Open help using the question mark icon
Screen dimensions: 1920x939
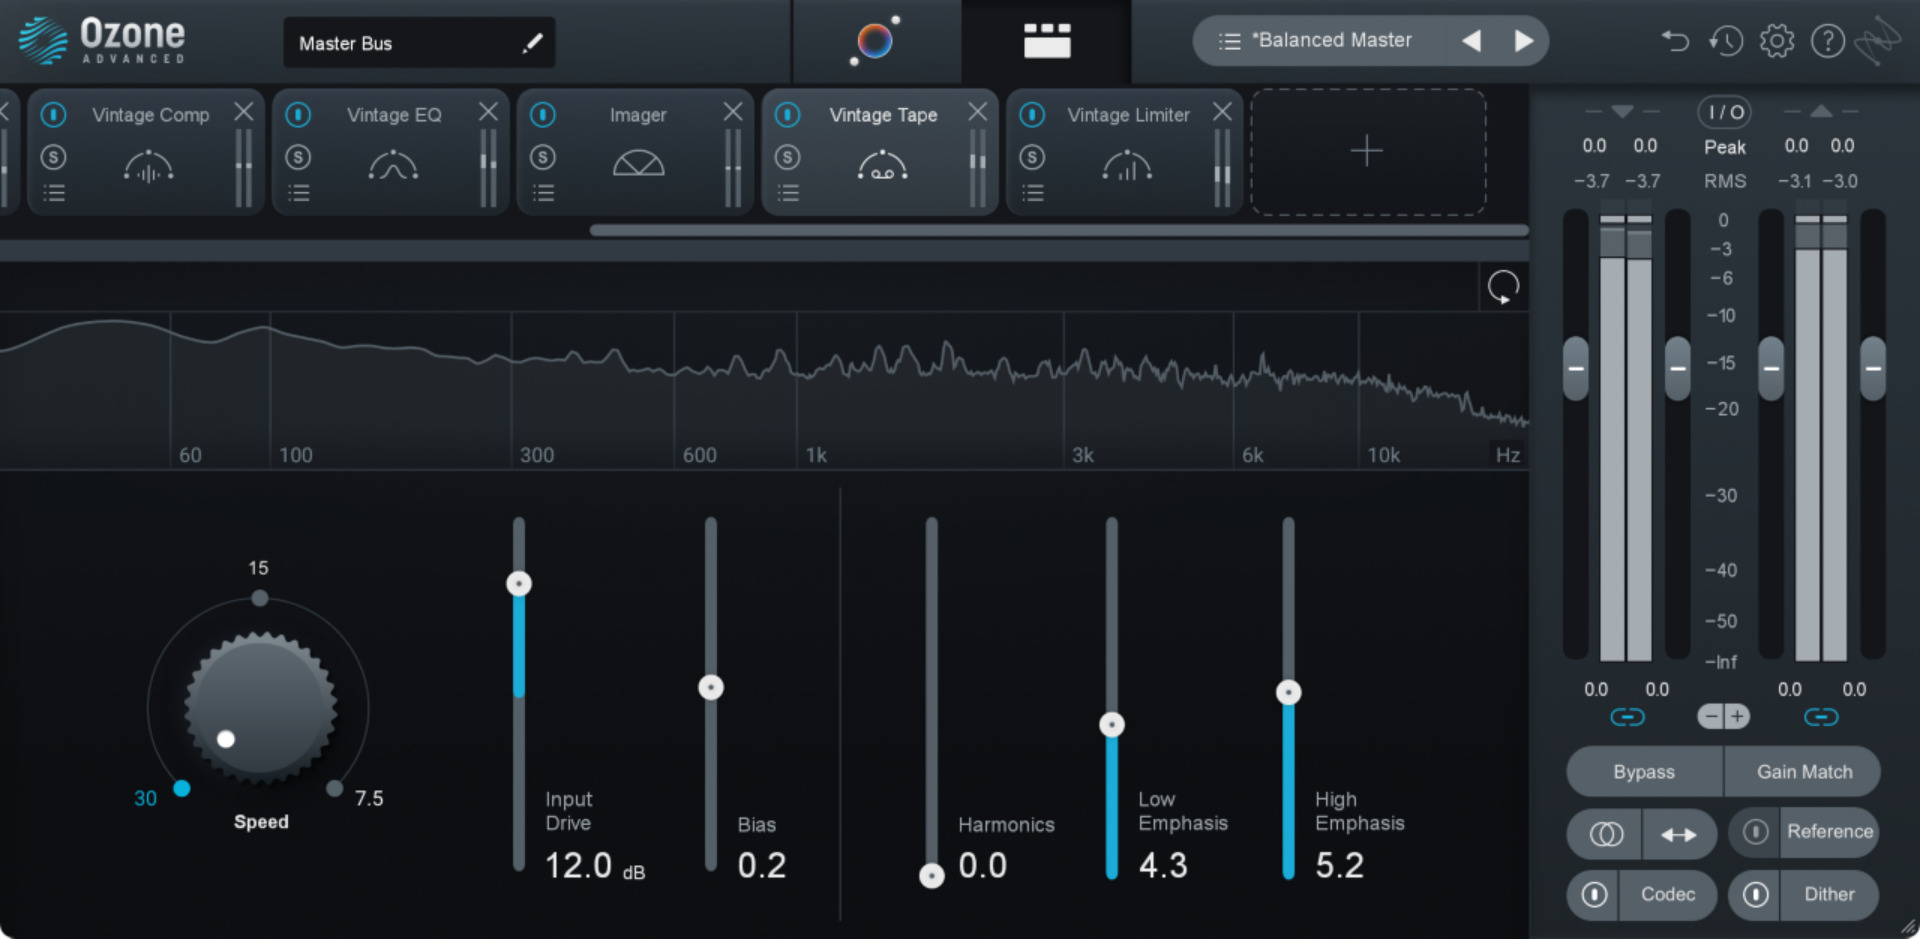pyautogui.click(x=1828, y=41)
